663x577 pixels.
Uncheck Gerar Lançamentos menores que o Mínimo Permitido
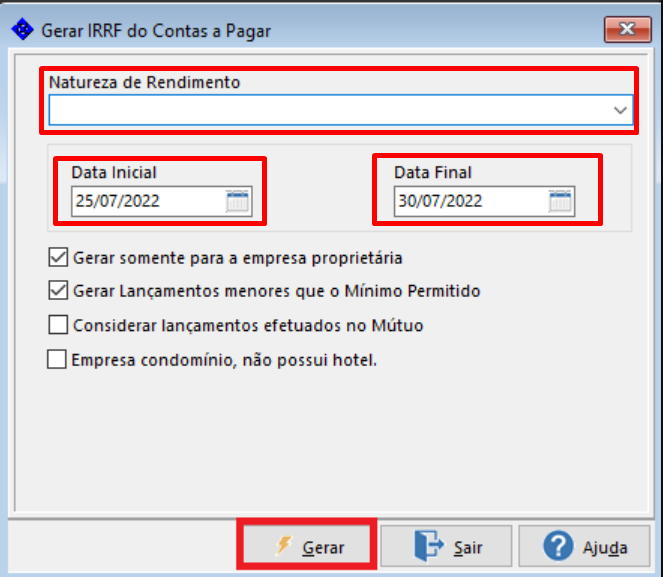click(x=58, y=290)
